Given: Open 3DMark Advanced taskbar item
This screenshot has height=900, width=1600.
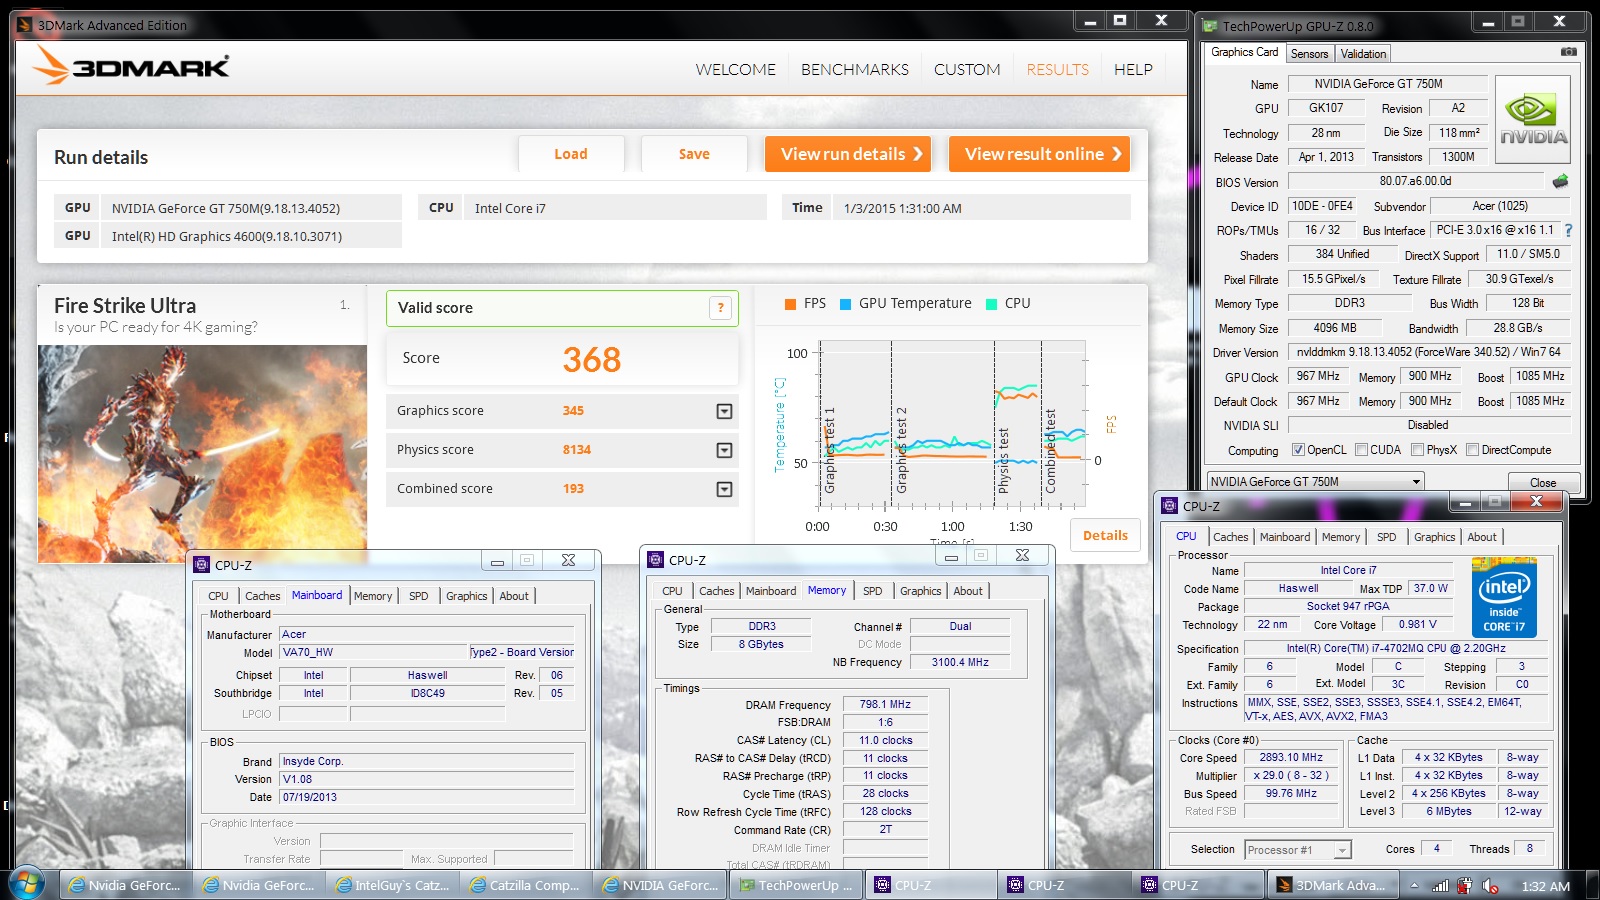Looking at the screenshot, I should (1332, 885).
